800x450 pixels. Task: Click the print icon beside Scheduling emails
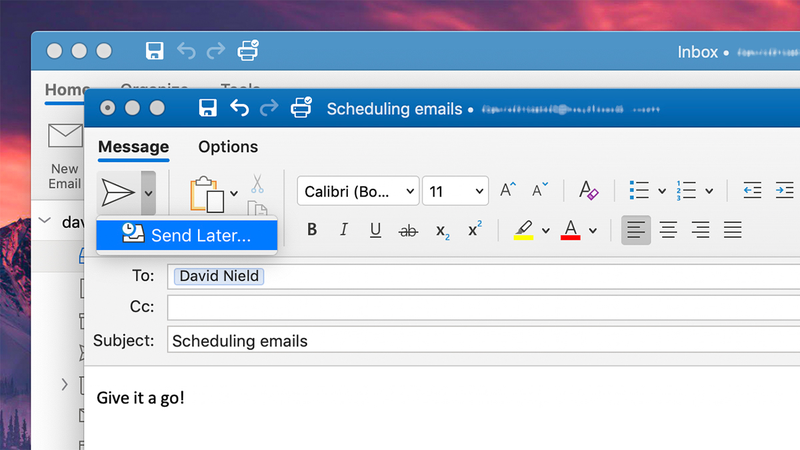(301, 107)
